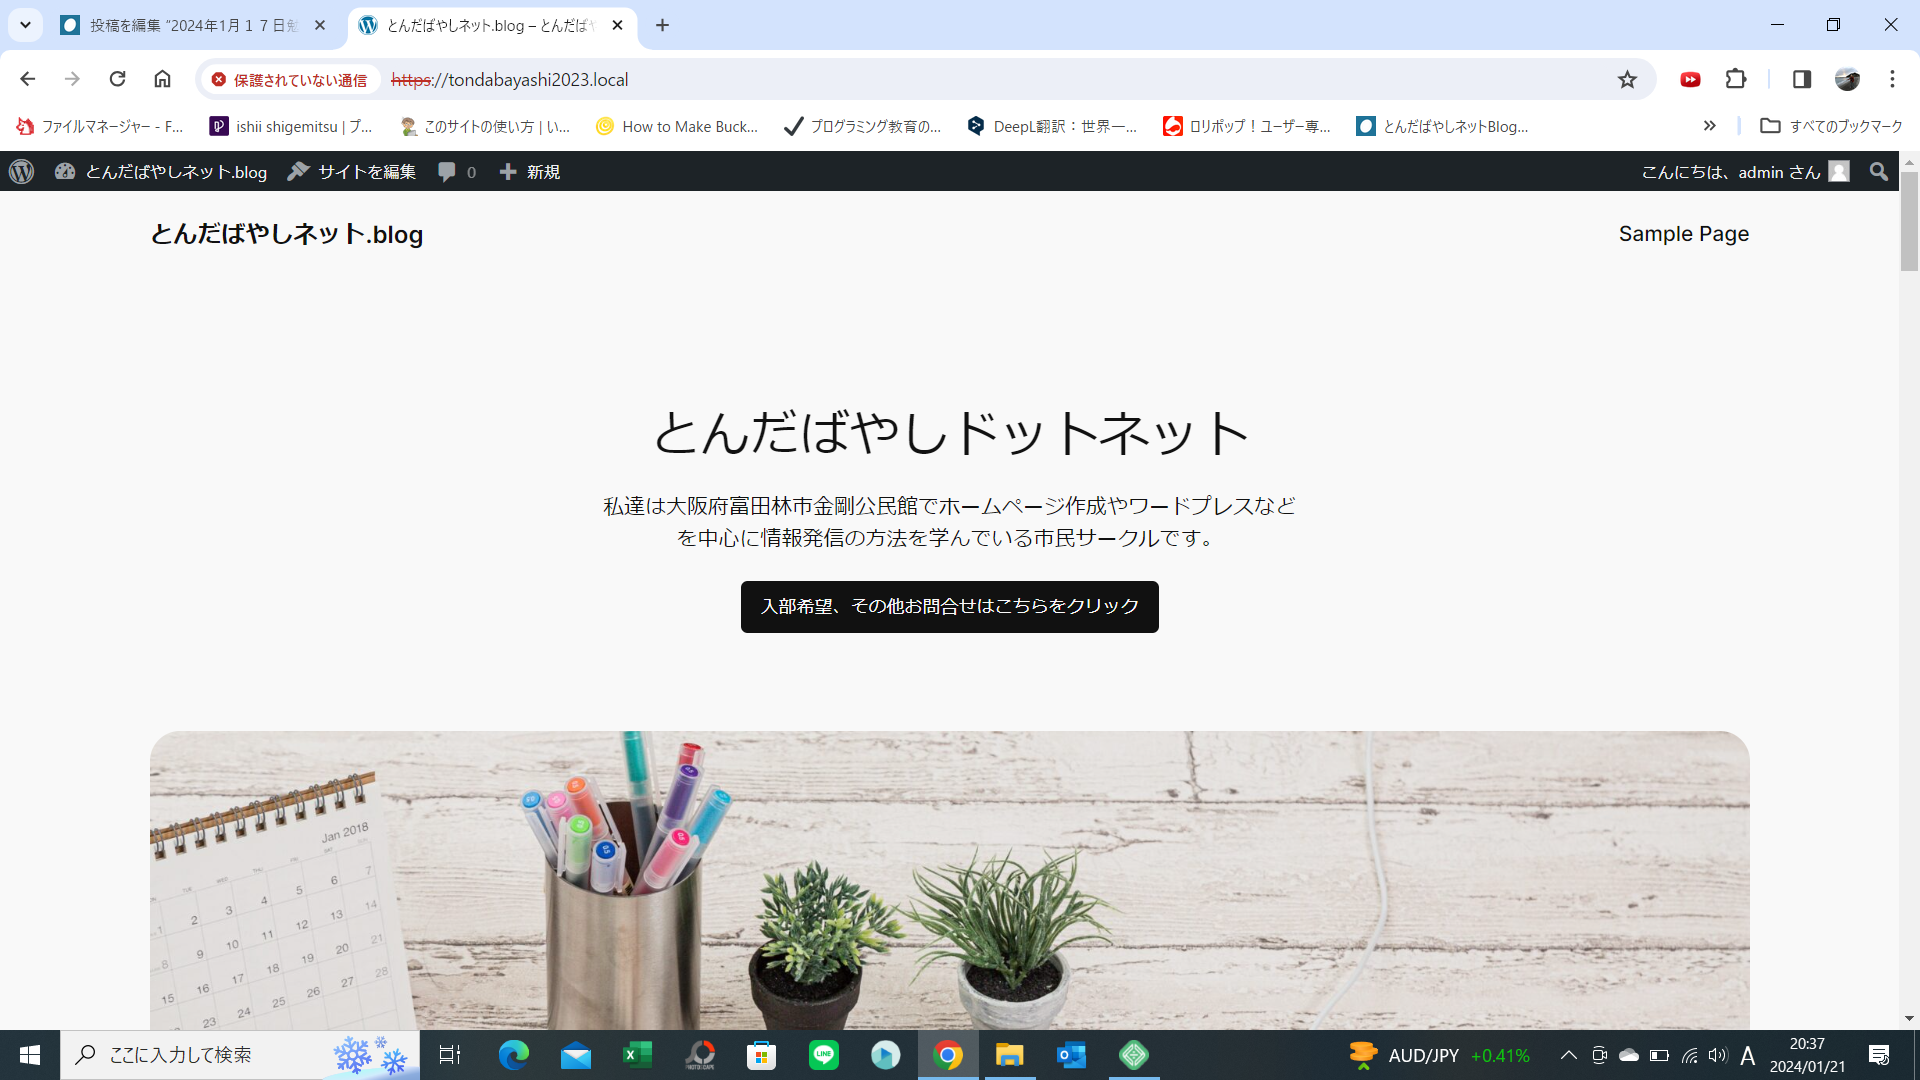Click the WordPress logo in admin bar
The width and height of the screenshot is (1920, 1080).
(22, 172)
